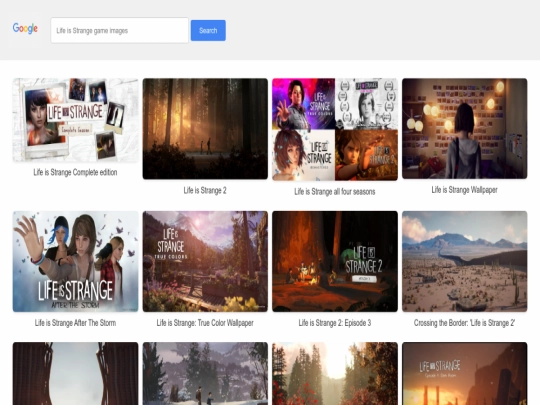Open the True Color Wallpaper image

pyautogui.click(x=205, y=261)
